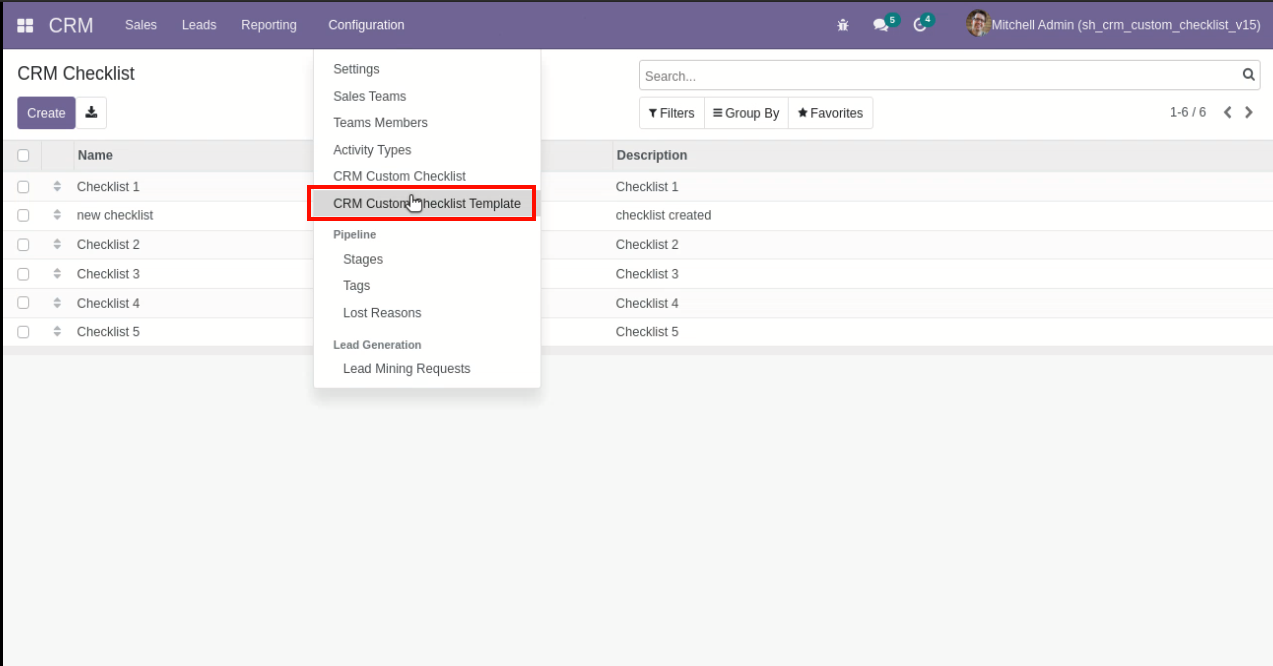The image size is (1273, 666).
Task: Open the 'new checklist' name cell
Action: pos(115,215)
